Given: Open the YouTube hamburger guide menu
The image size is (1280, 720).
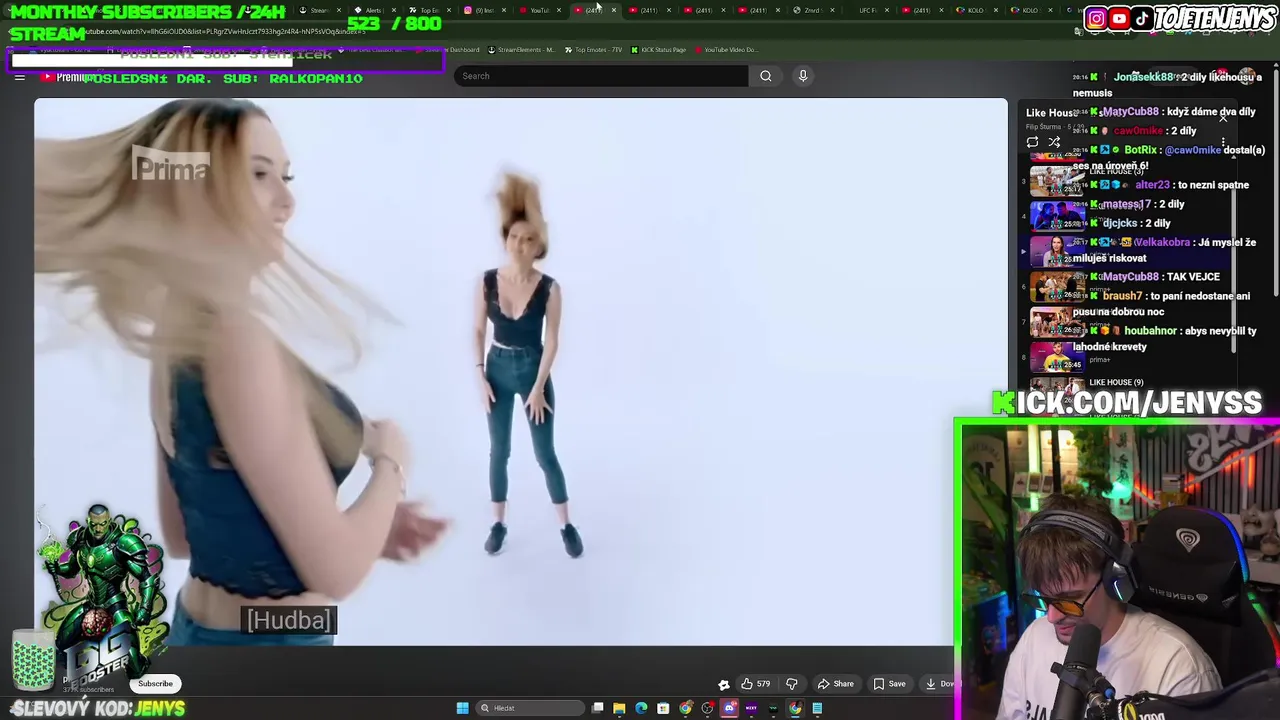Looking at the screenshot, I should pos(19,77).
